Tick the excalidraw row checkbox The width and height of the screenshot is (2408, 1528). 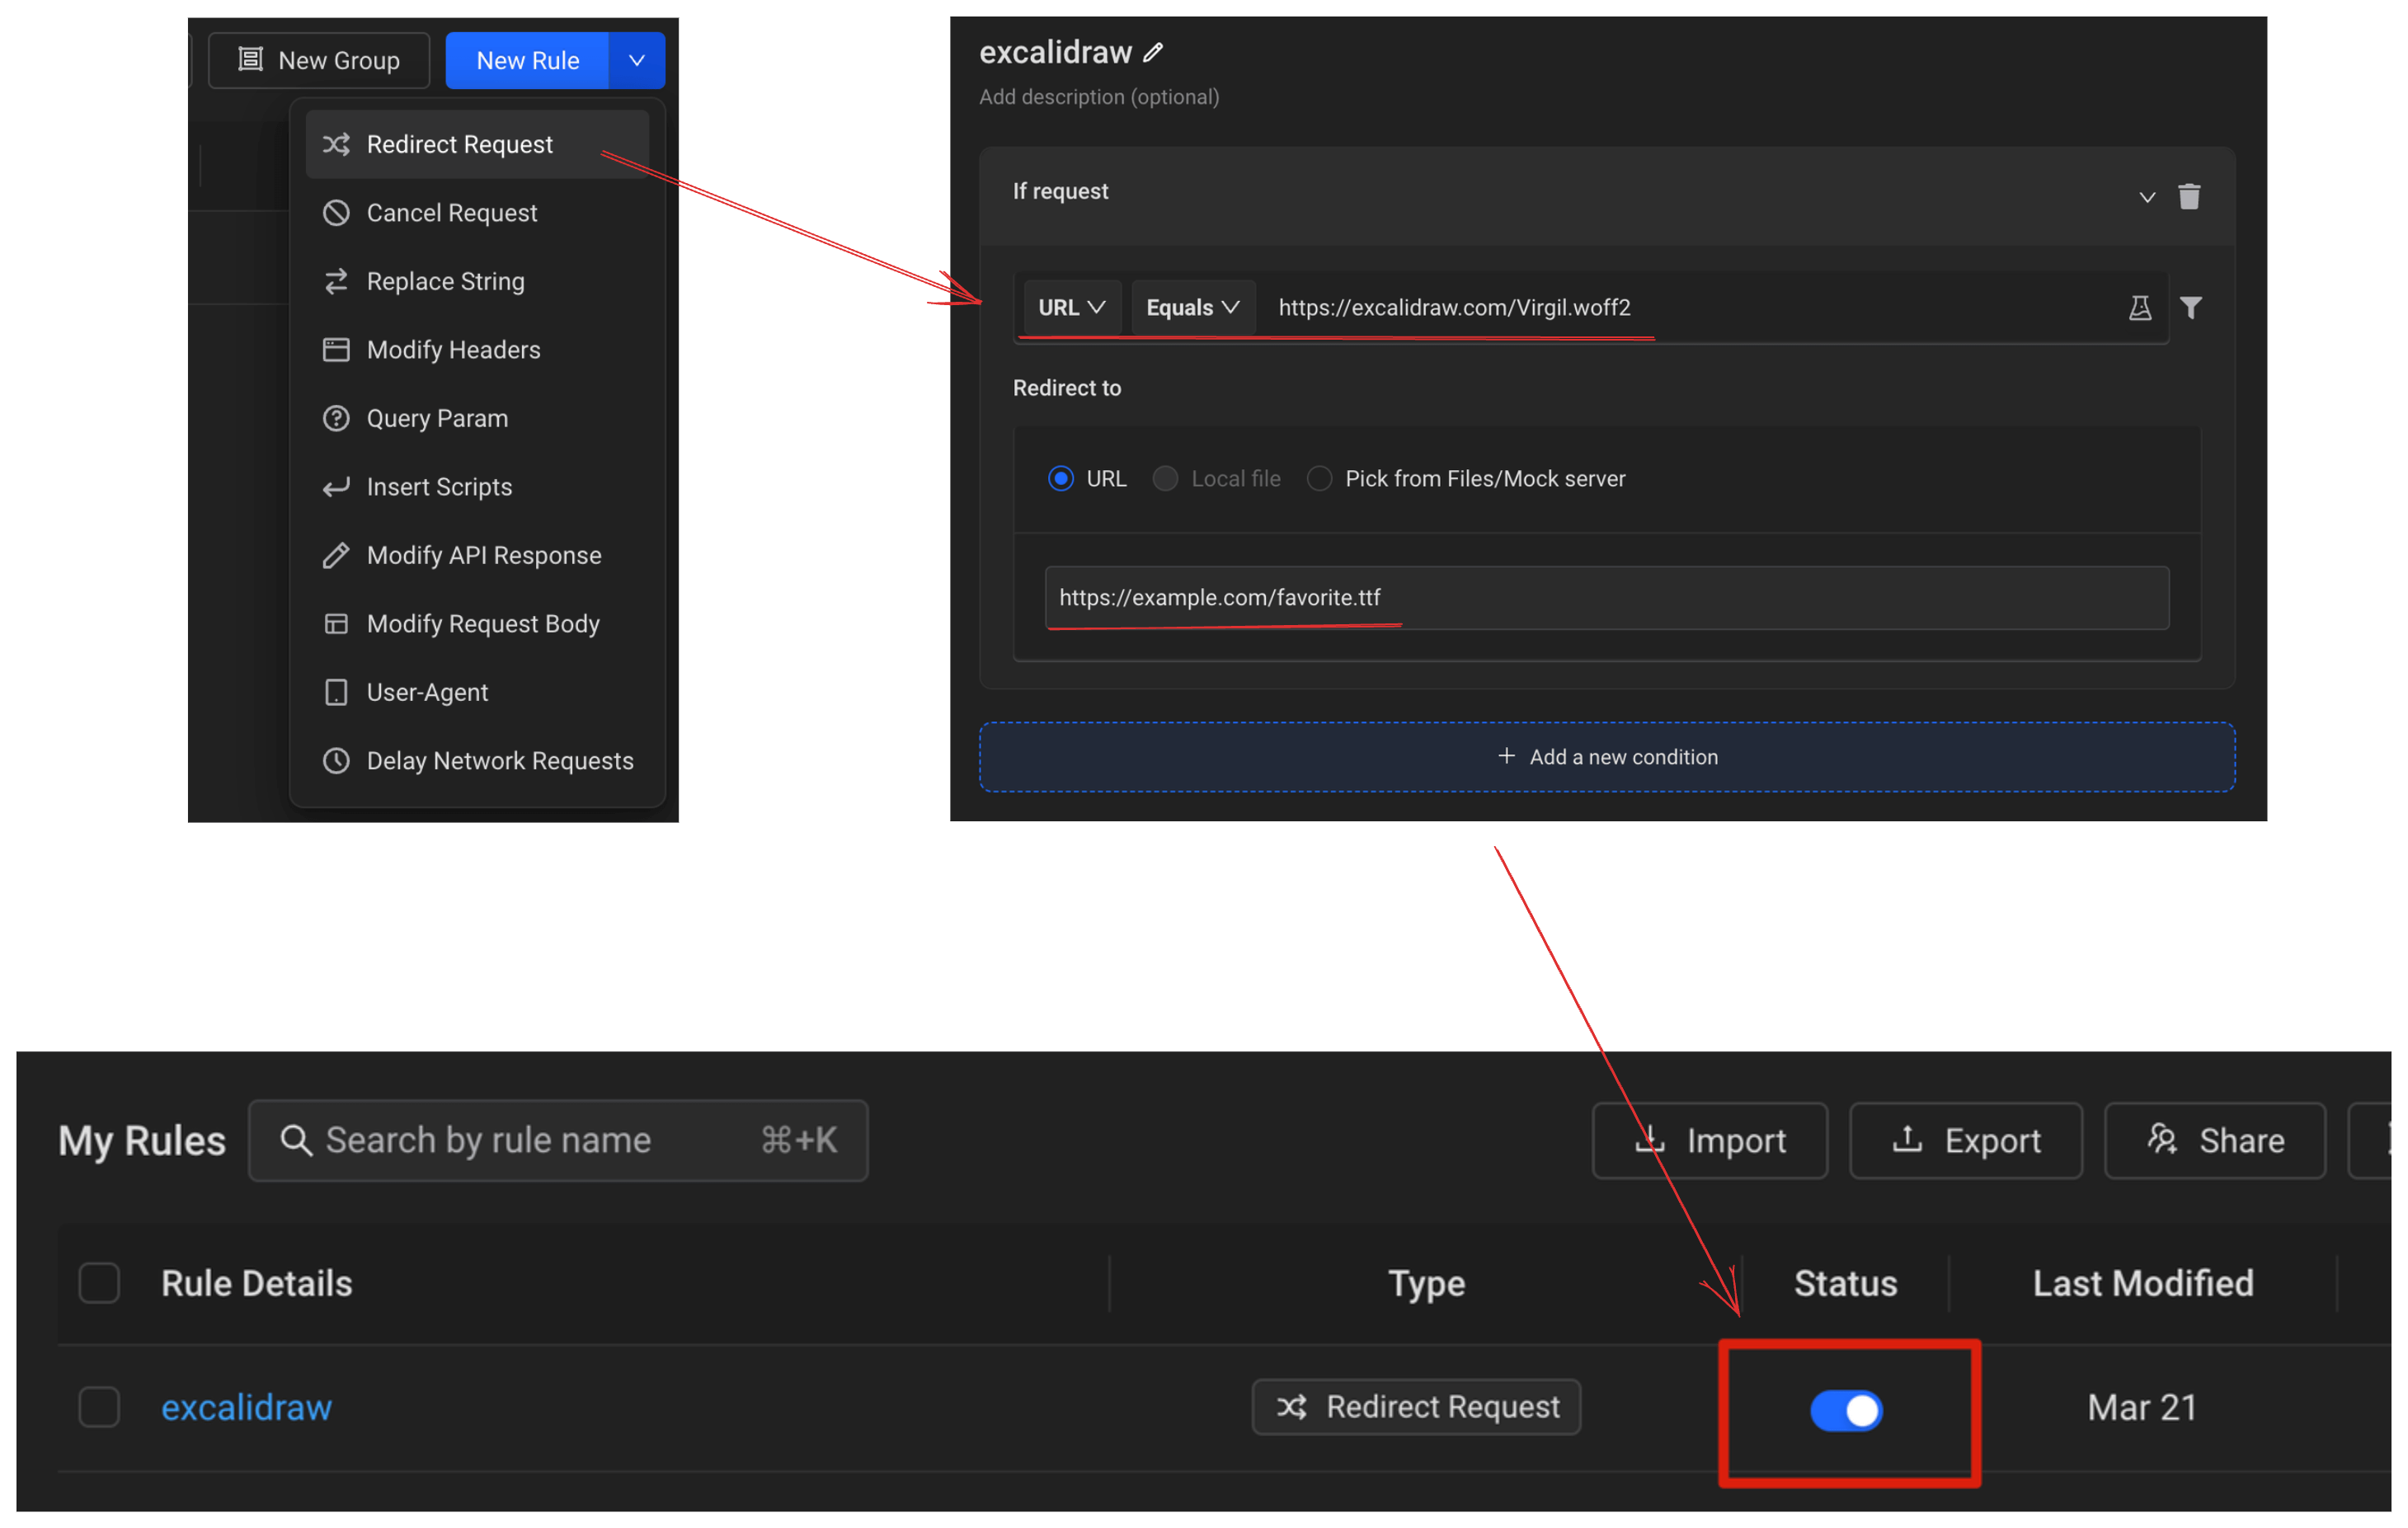click(x=99, y=1407)
